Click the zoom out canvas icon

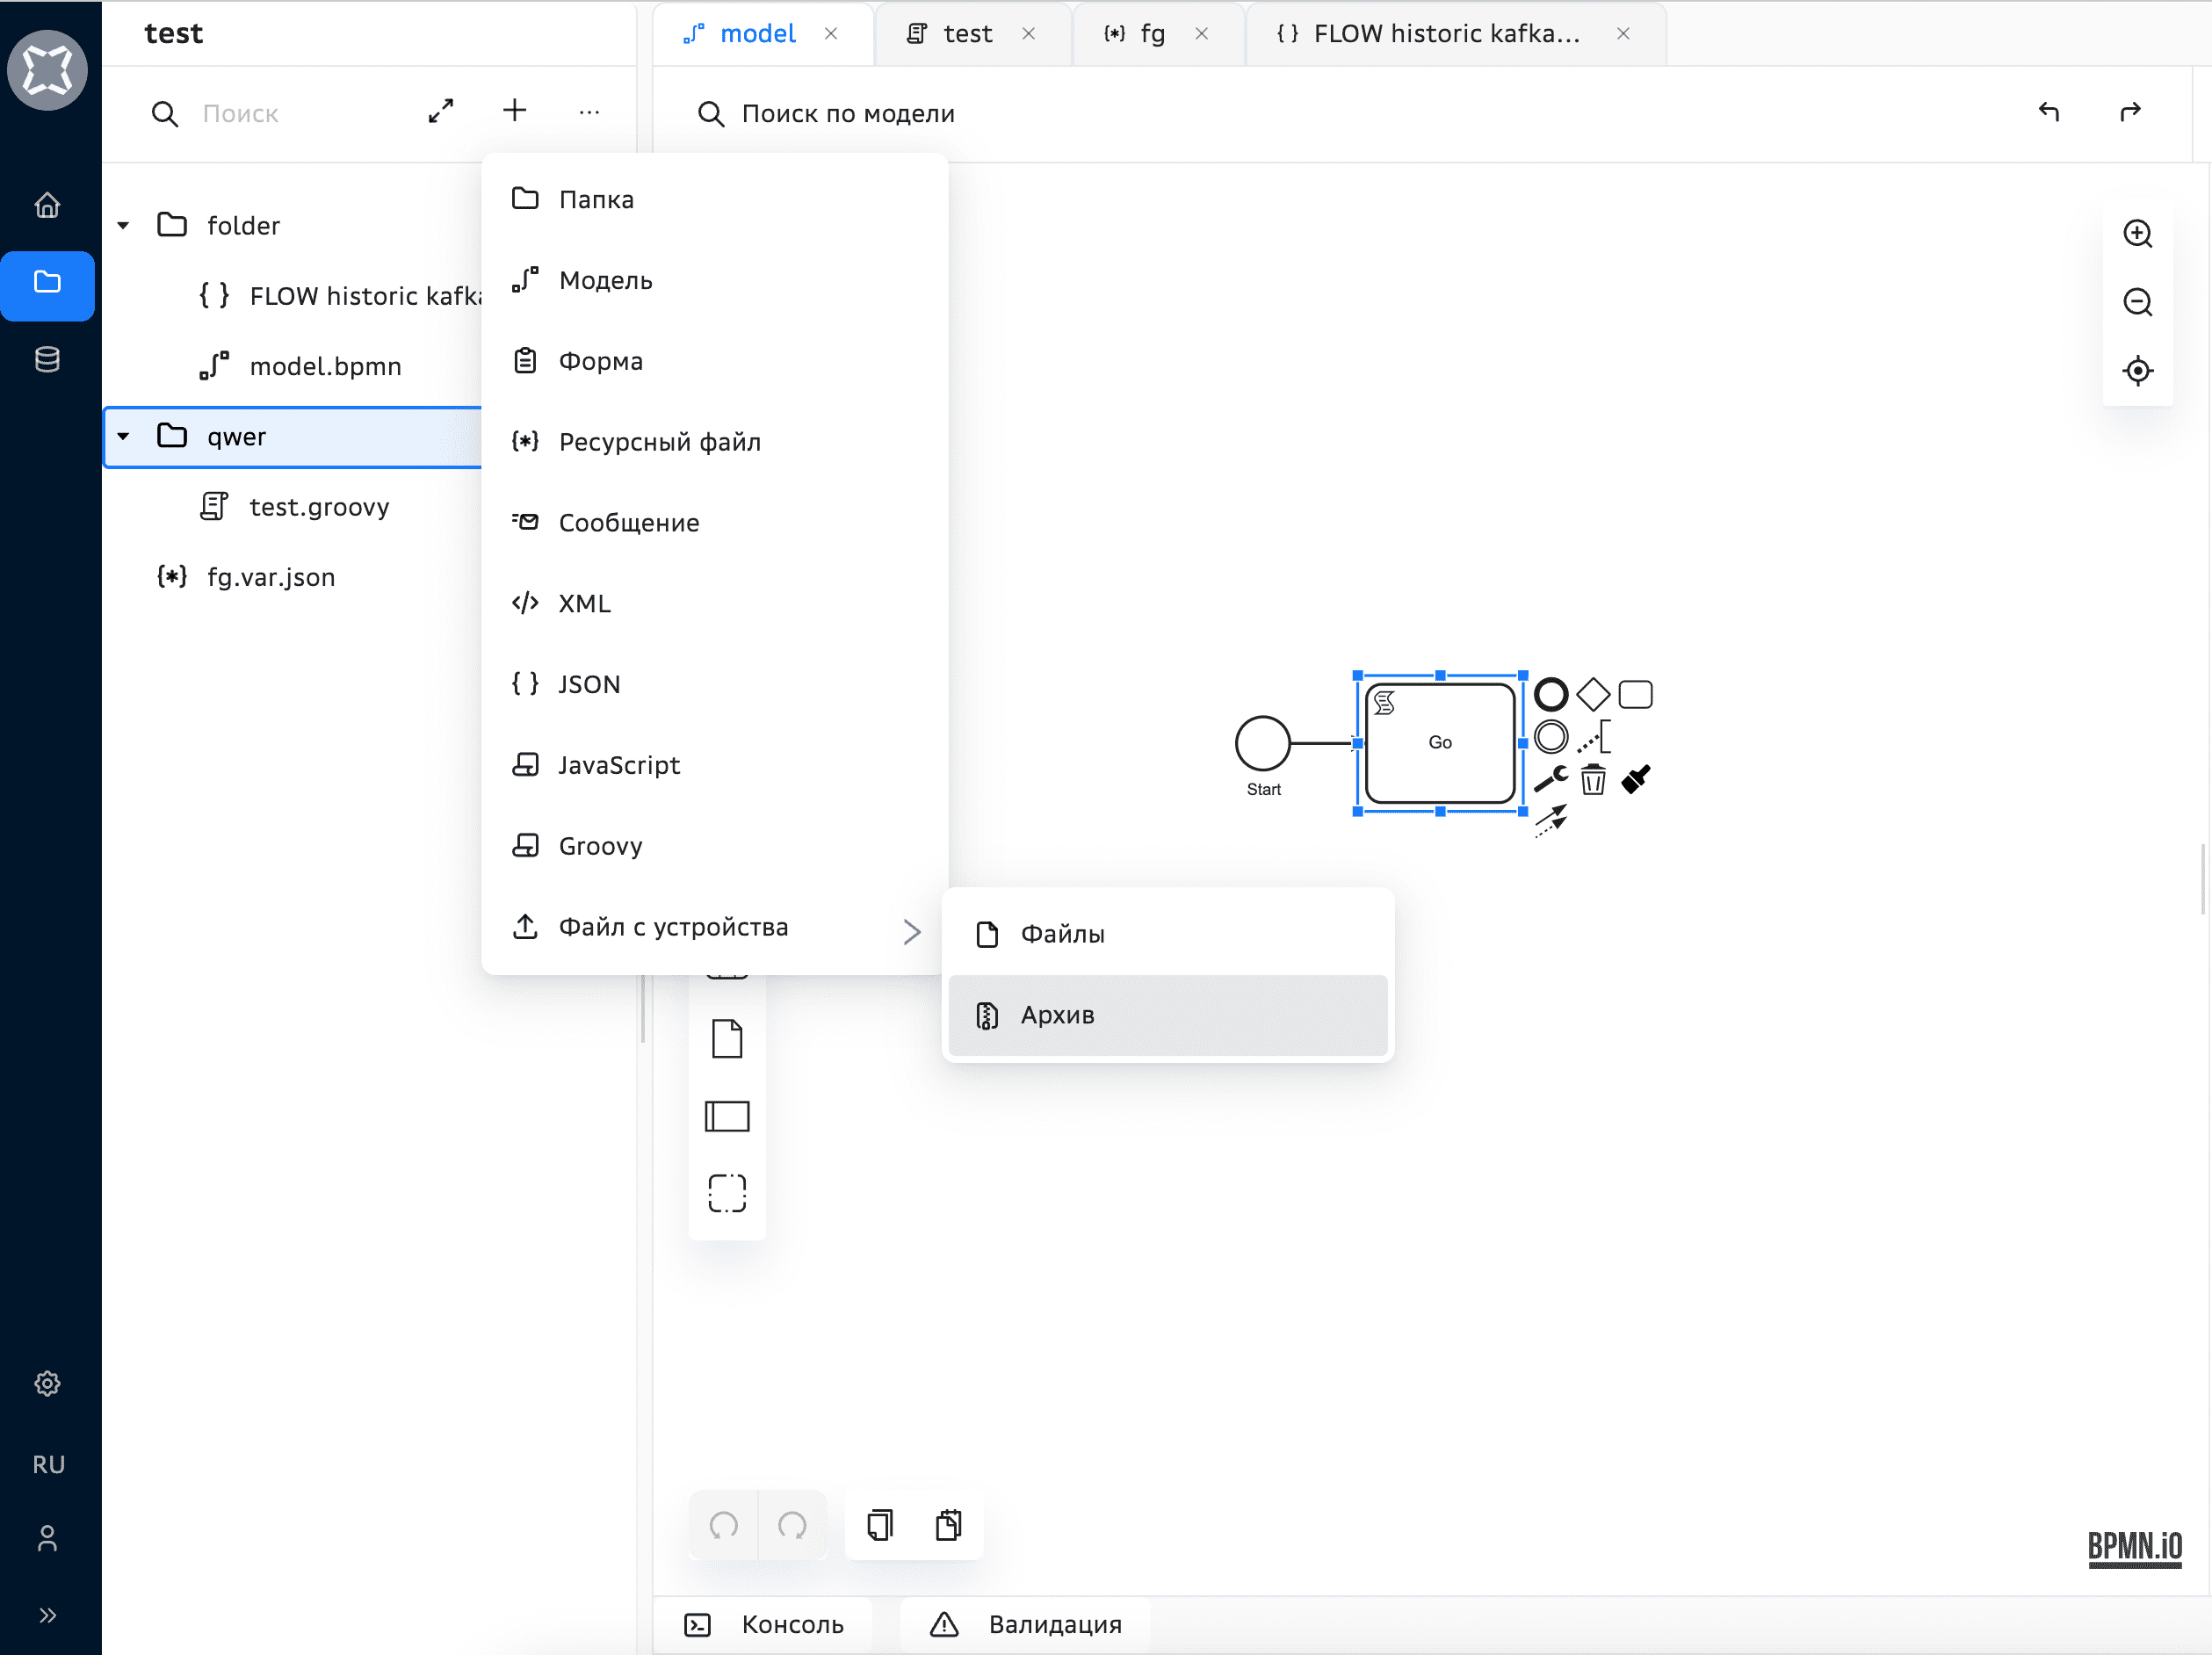2137,302
